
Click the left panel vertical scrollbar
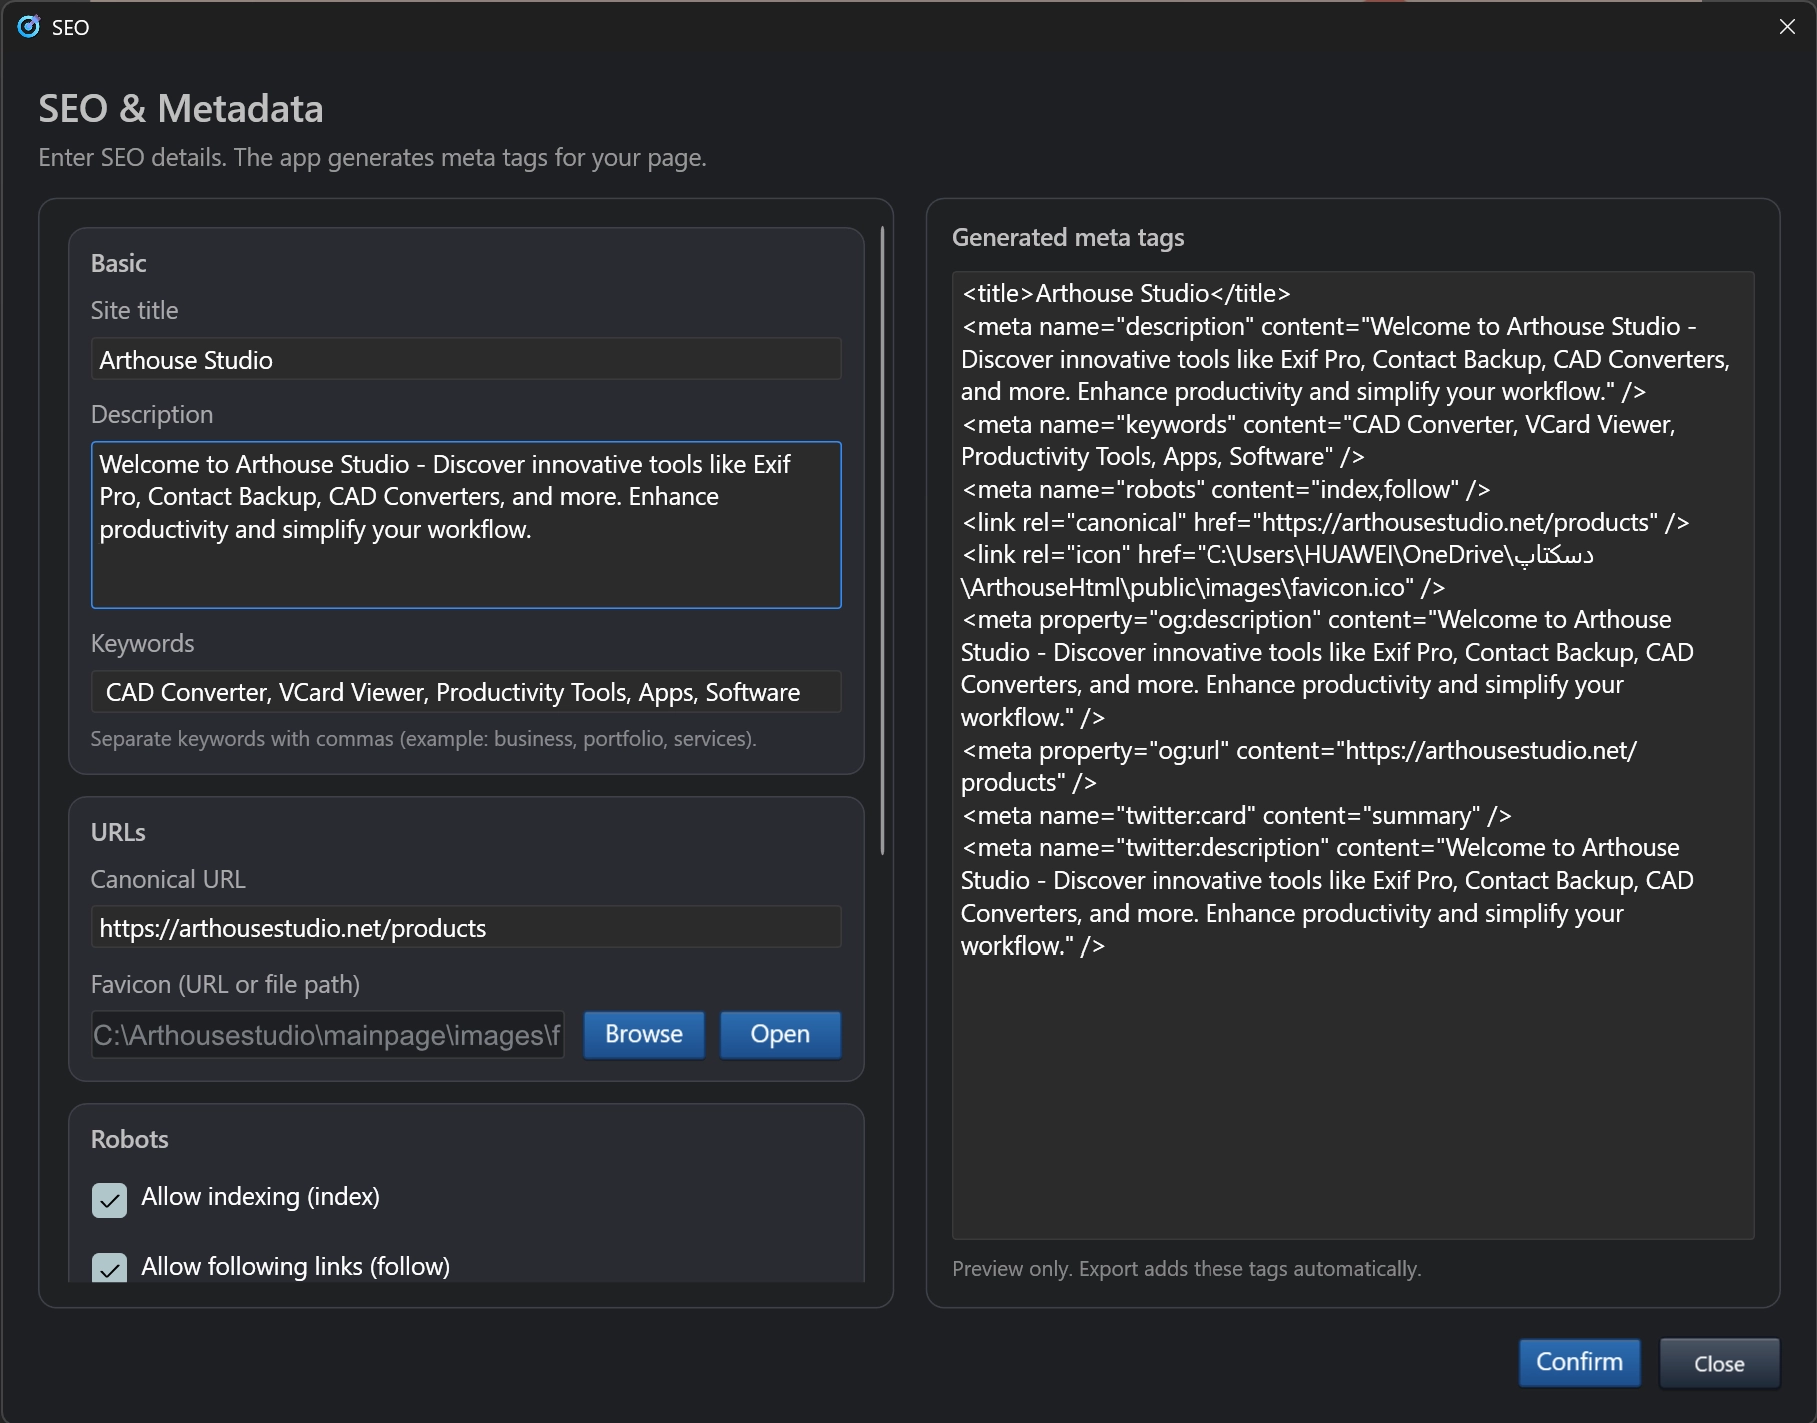[882, 541]
